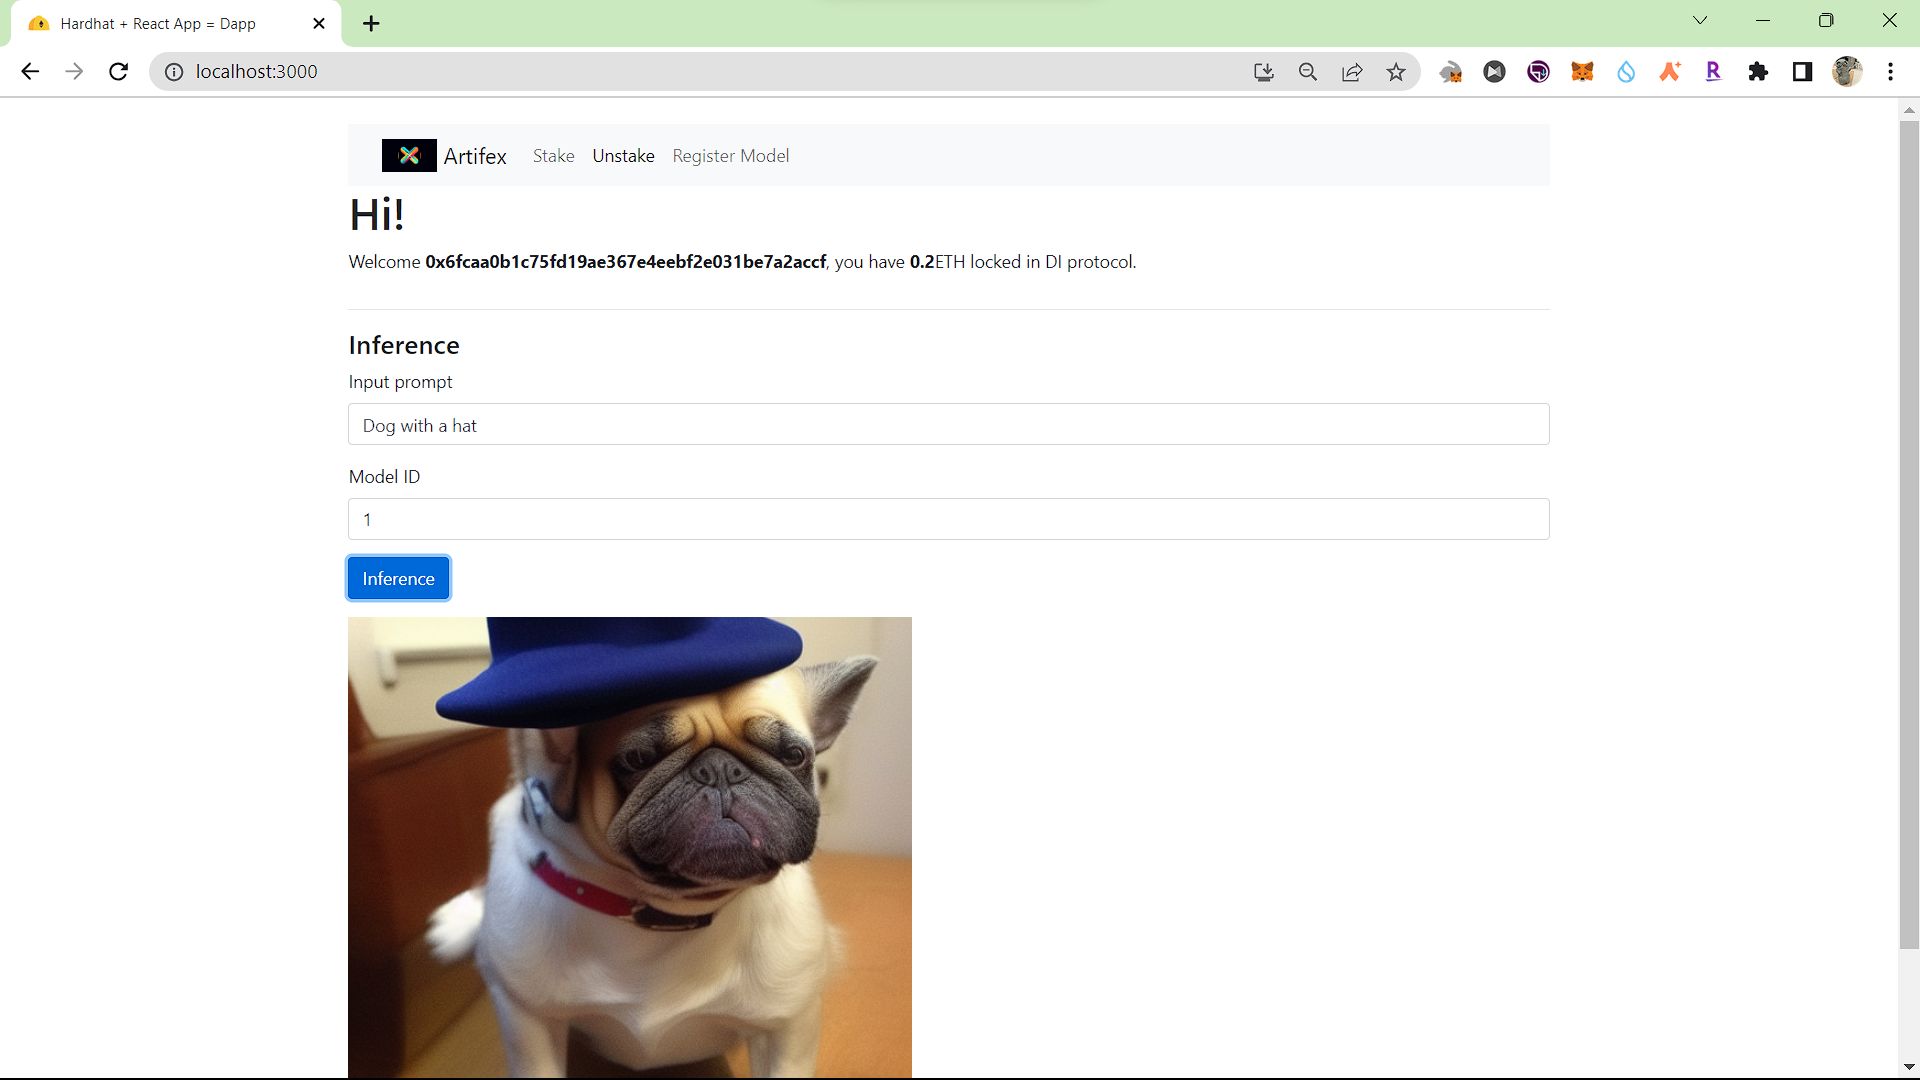Click the Diamond/Raindrop icon in toolbar
This screenshot has width=1920, height=1080.
(1625, 71)
